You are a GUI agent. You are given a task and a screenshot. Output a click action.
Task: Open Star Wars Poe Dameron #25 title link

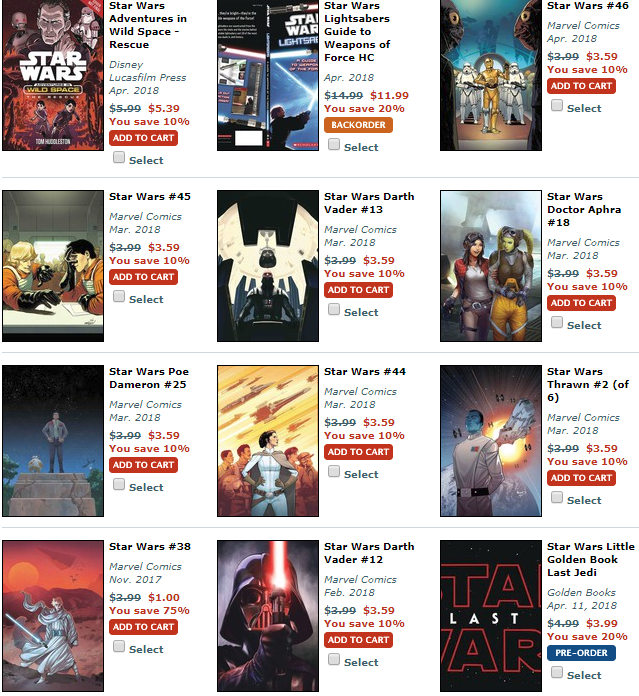pyautogui.click(x=149, y=378)
